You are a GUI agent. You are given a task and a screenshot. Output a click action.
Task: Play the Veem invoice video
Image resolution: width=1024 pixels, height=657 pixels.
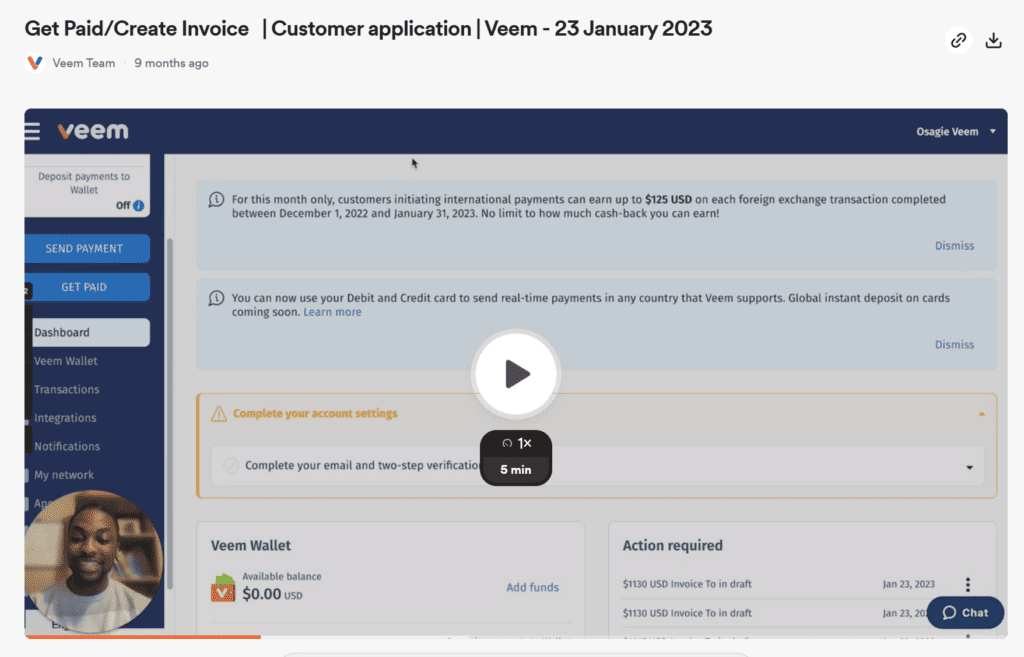coord(516,374)
